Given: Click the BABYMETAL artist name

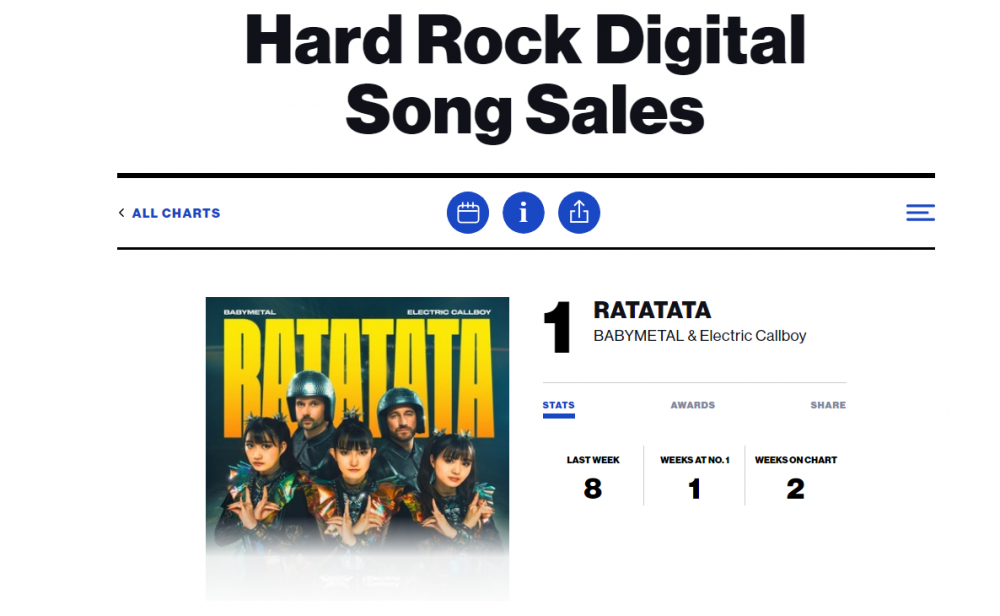Looking at the screenshot, I should click(x=638, y=336).
